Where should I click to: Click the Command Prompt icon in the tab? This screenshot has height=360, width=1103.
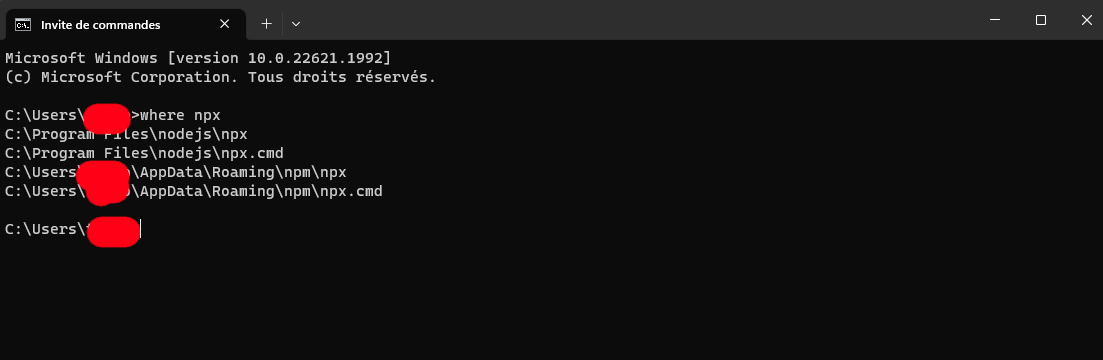click(x=23, y=25)
